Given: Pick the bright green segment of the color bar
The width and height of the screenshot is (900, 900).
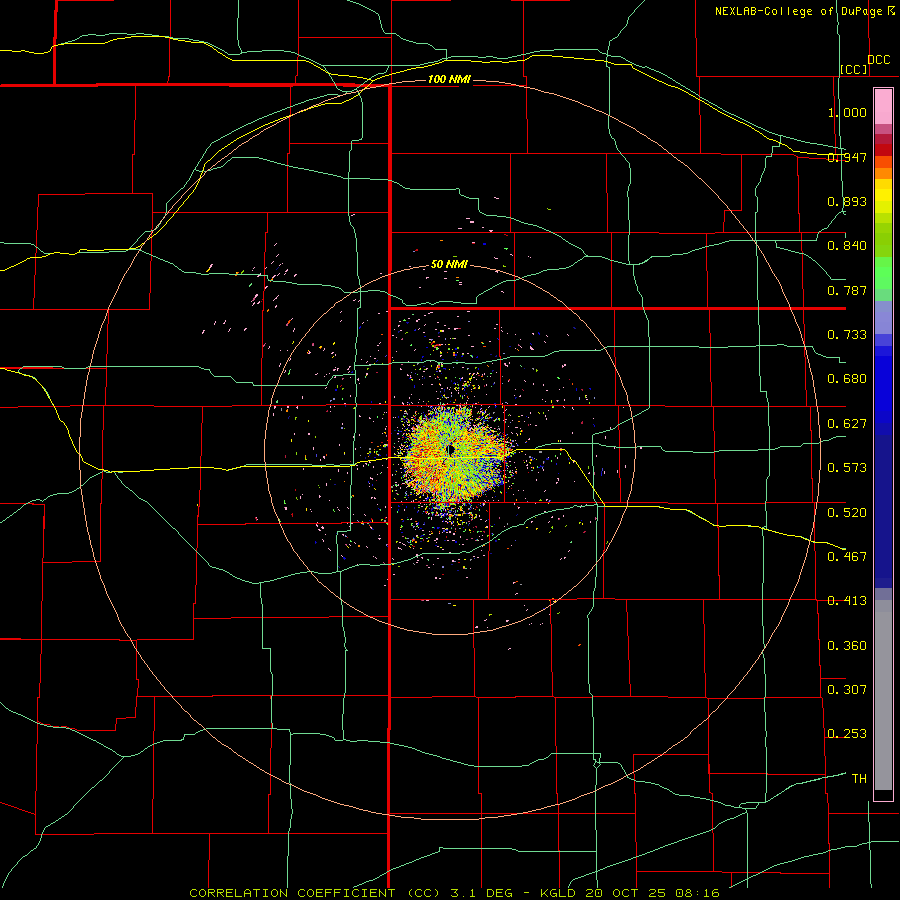Looking at the screenshot, I should (x=883, y=273).
